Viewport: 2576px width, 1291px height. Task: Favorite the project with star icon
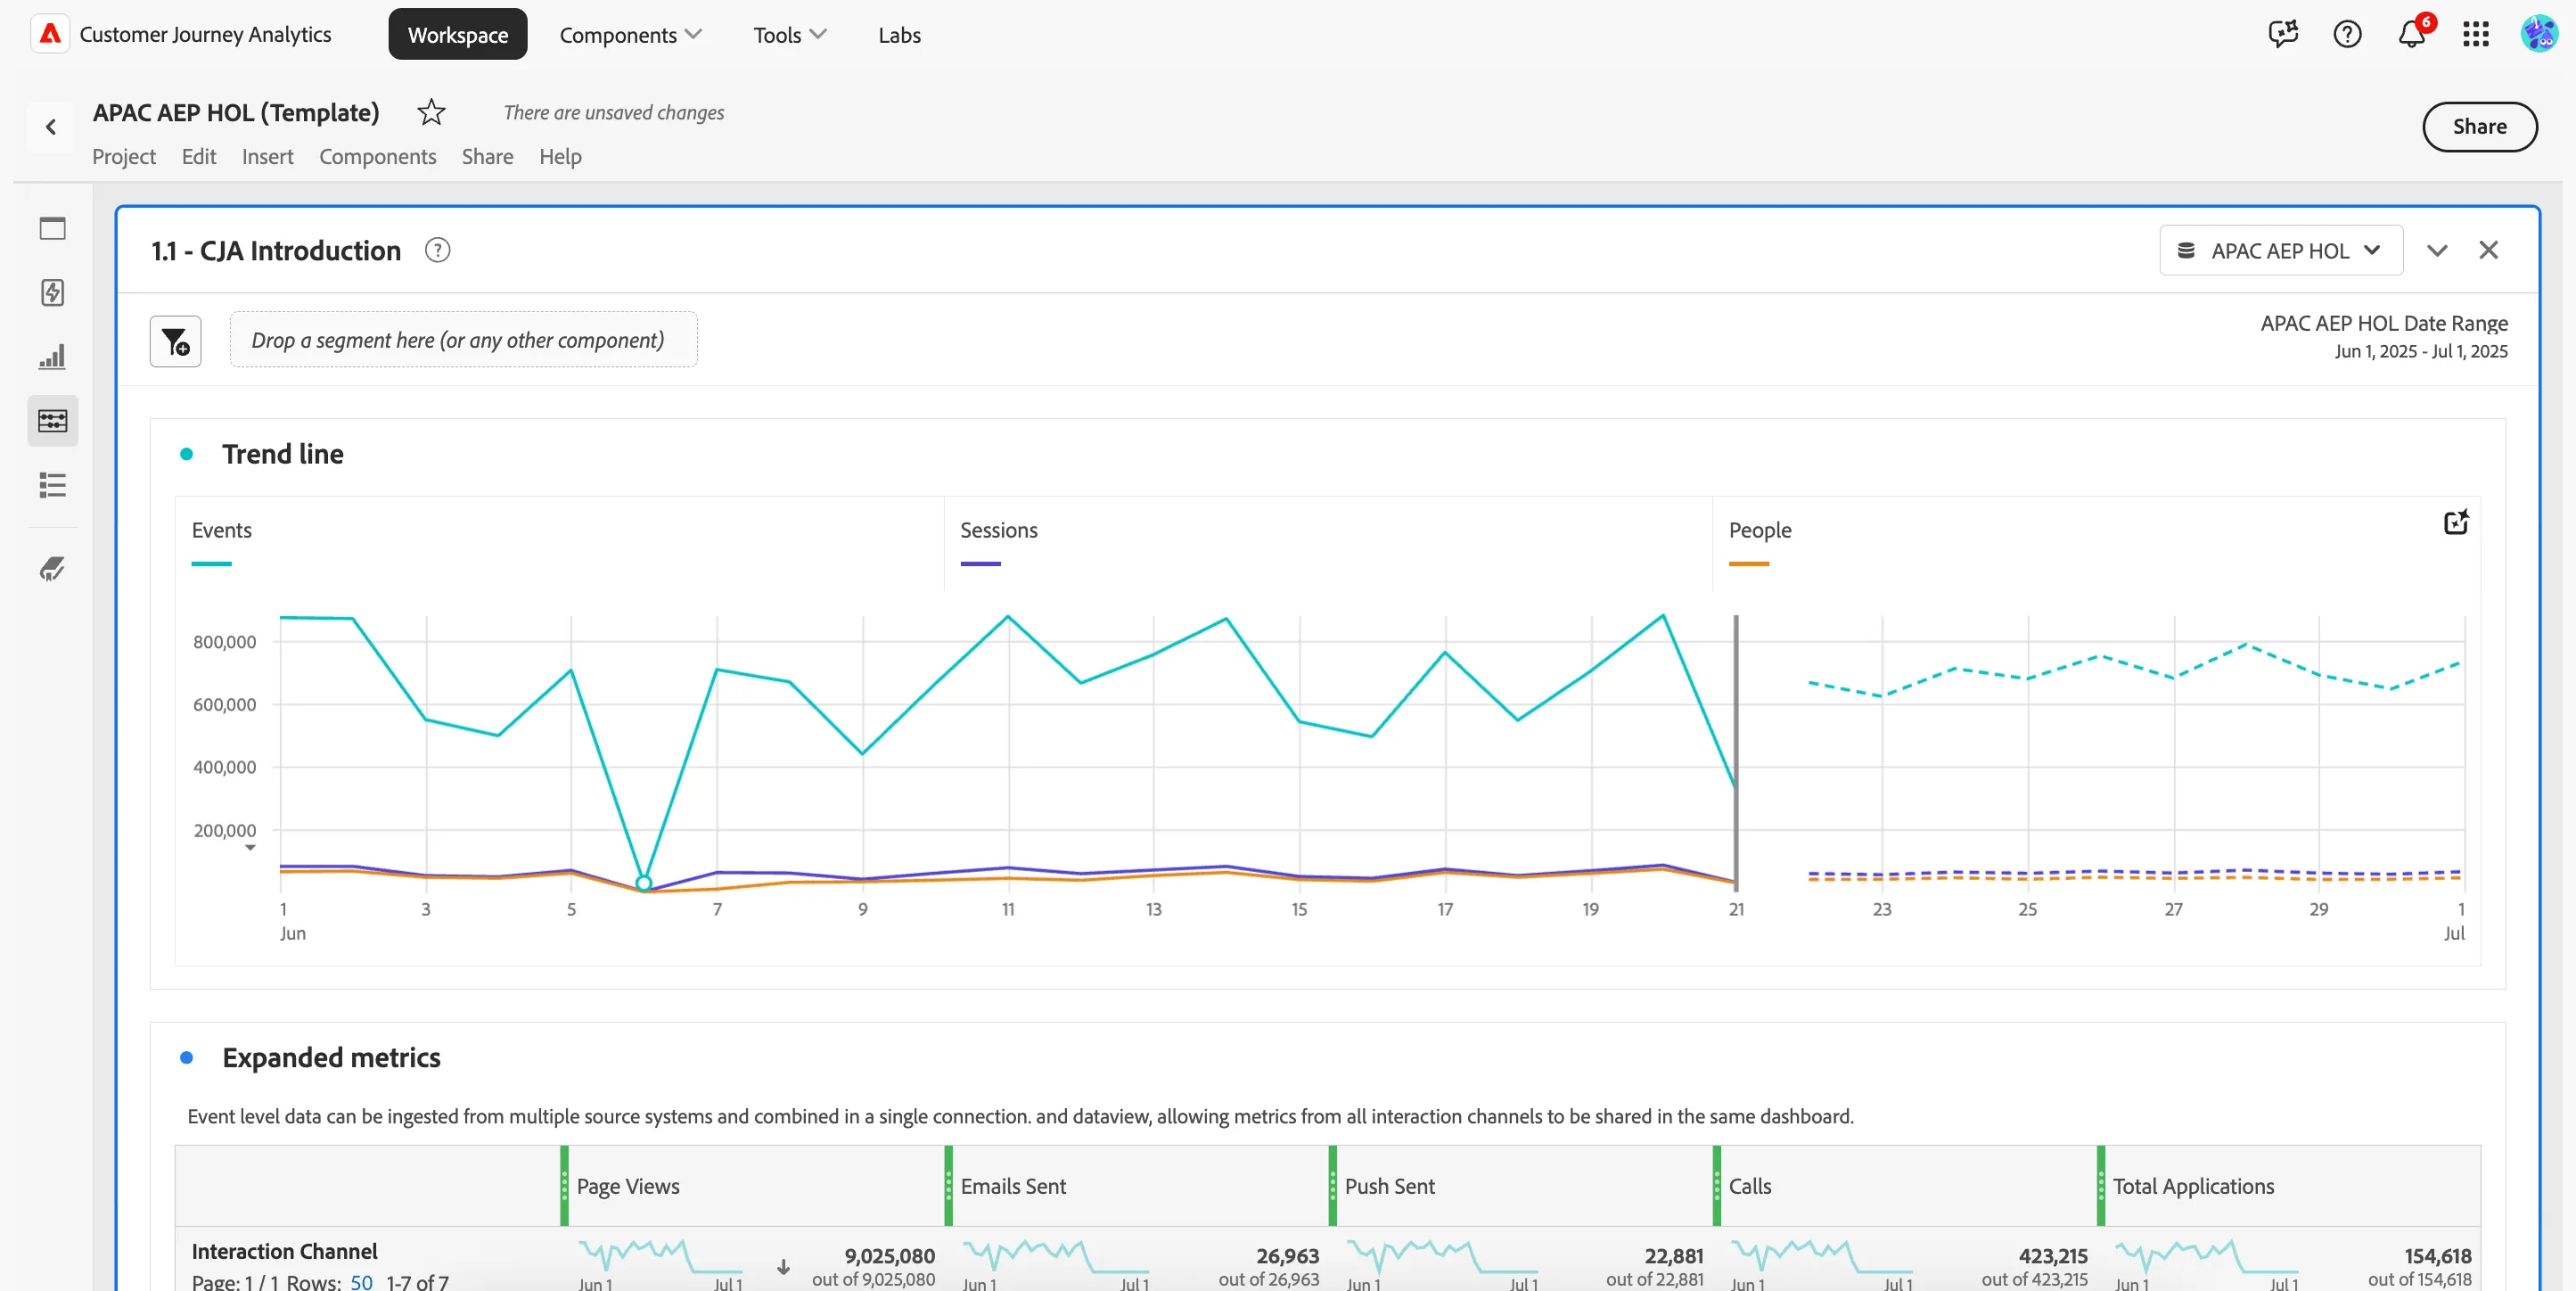[x=431, y=112]
